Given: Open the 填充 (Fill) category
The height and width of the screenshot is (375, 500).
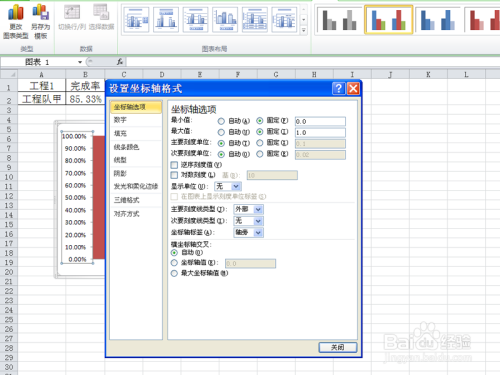Looking at the screenshot, I should click(x=136, y=133).
